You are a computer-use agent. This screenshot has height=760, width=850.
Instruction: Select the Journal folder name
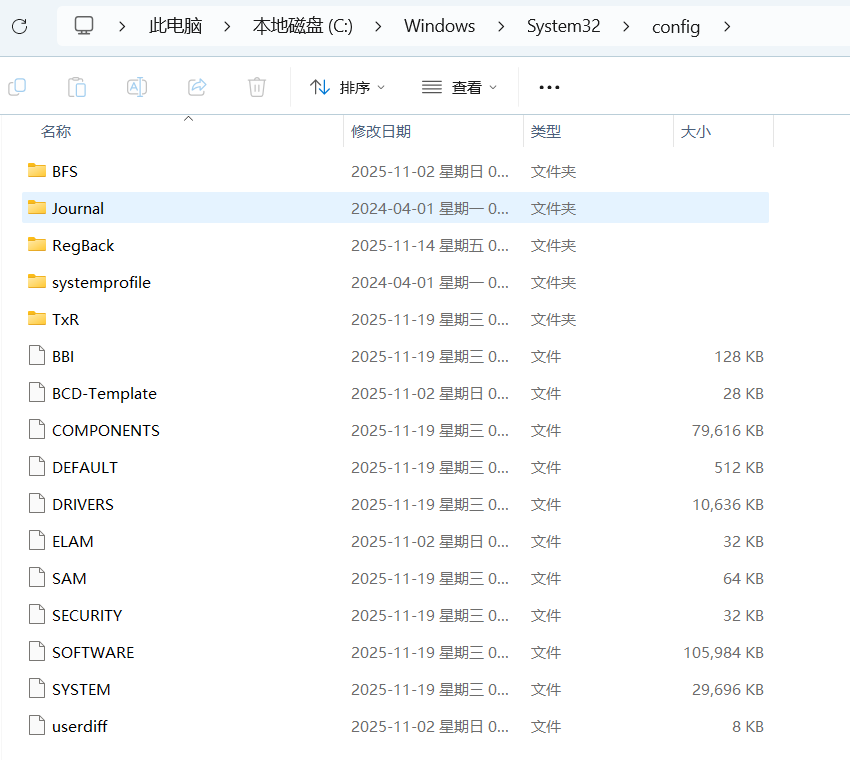pyautogui.click(x=78, y=208)
